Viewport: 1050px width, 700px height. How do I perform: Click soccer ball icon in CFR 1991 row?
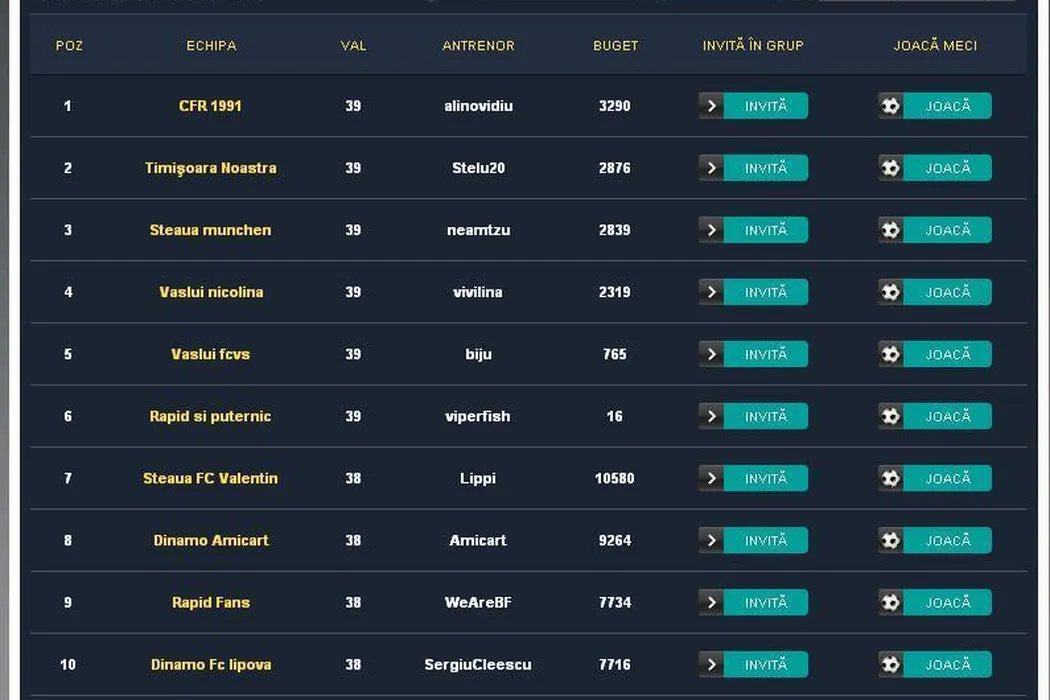[x=890, y=106]
